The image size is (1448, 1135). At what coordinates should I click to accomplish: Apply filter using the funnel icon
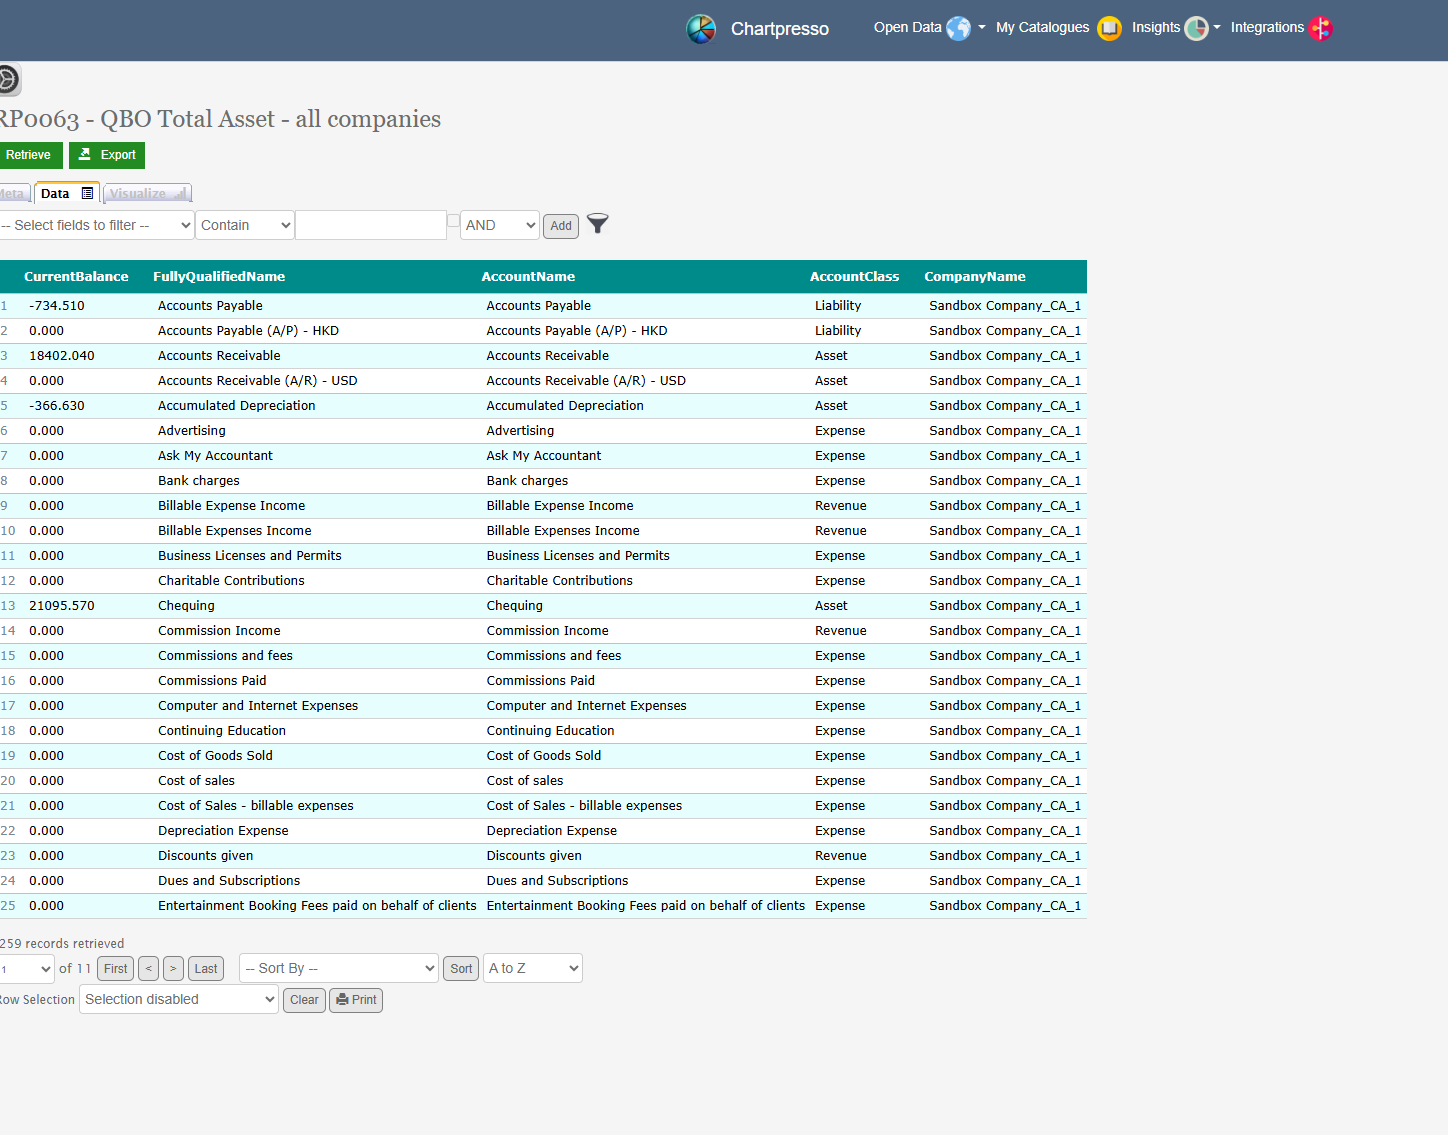[x=597, y=224]
